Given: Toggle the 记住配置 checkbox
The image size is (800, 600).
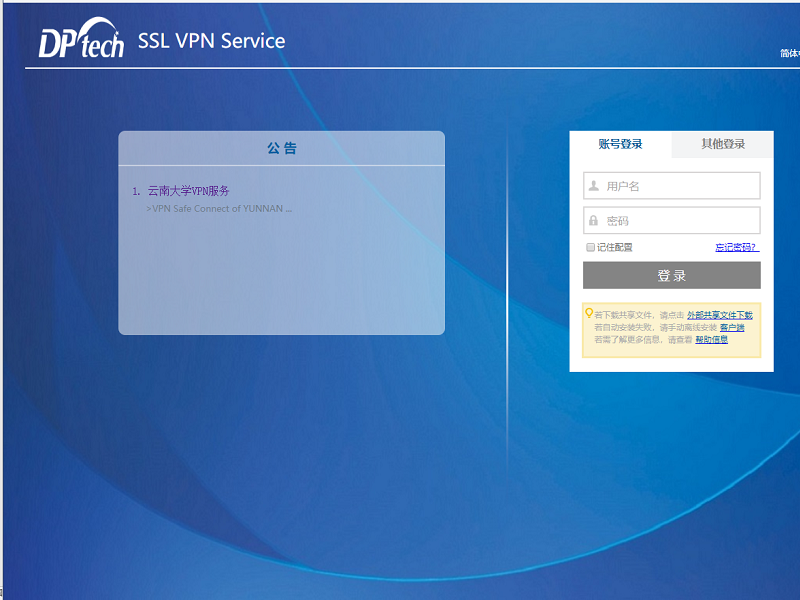Looking at the screenshot, I should click(x=590, y=247).
